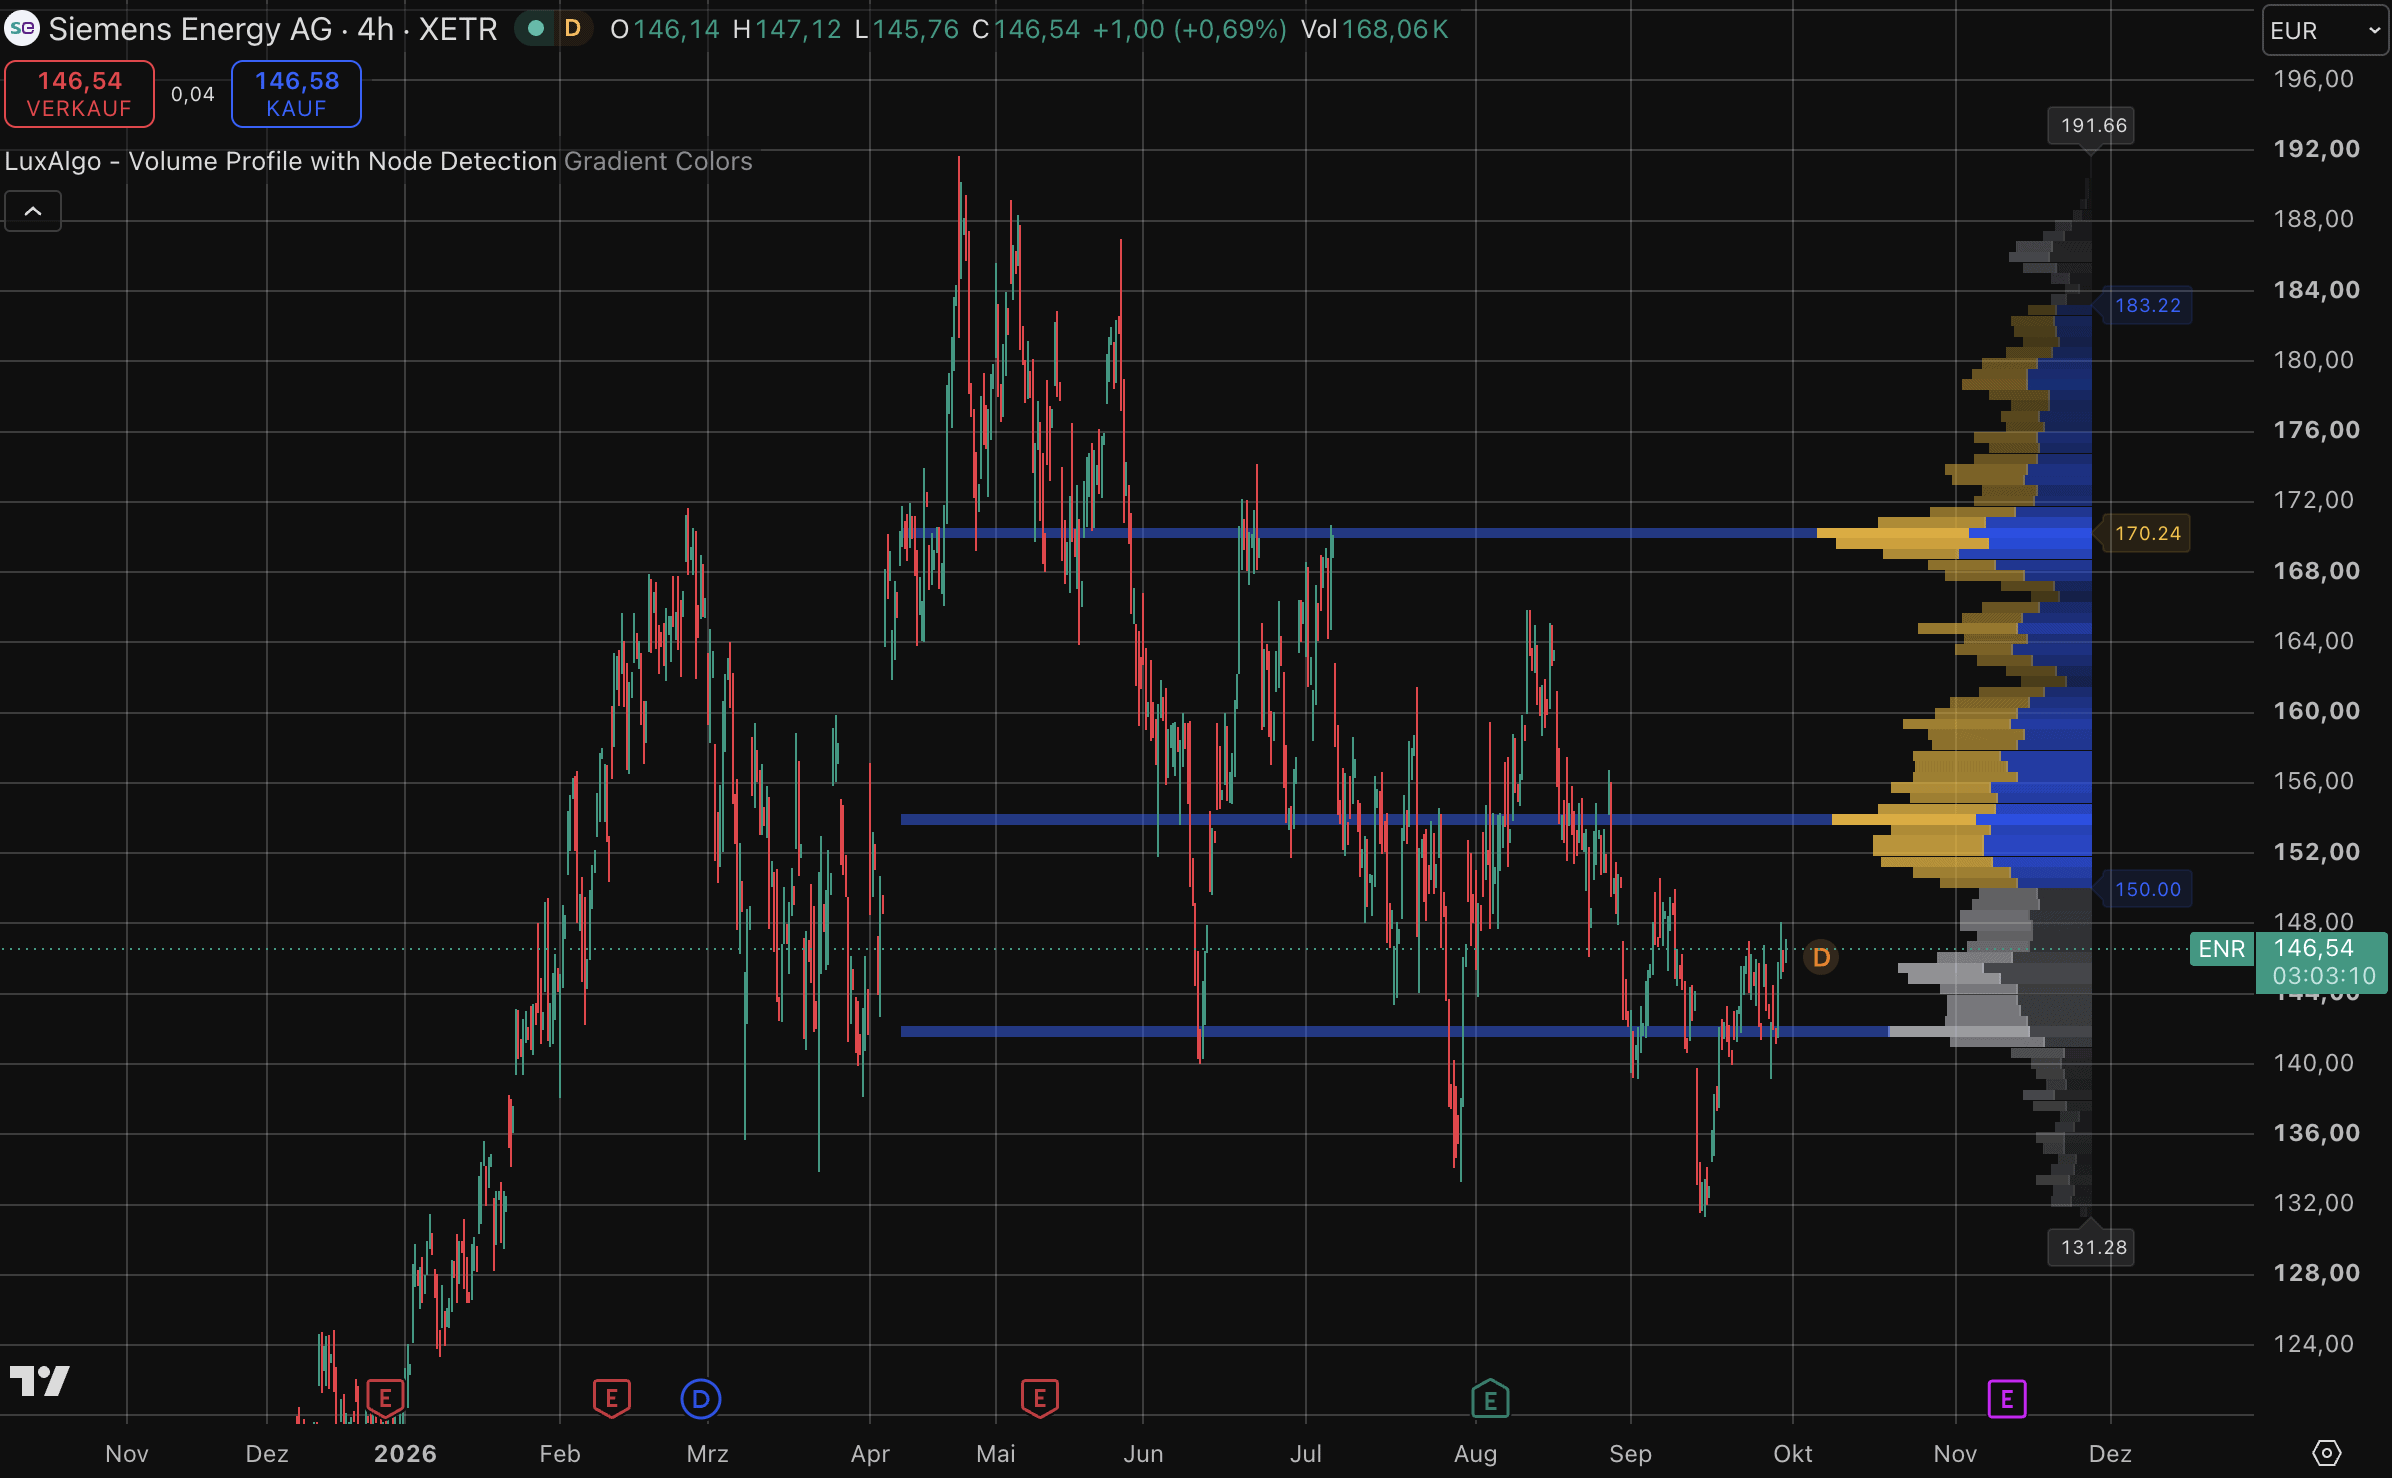Click the 152,00 price axis label
This screenshot has width=2392, height=1478.
click(2316, 851)
